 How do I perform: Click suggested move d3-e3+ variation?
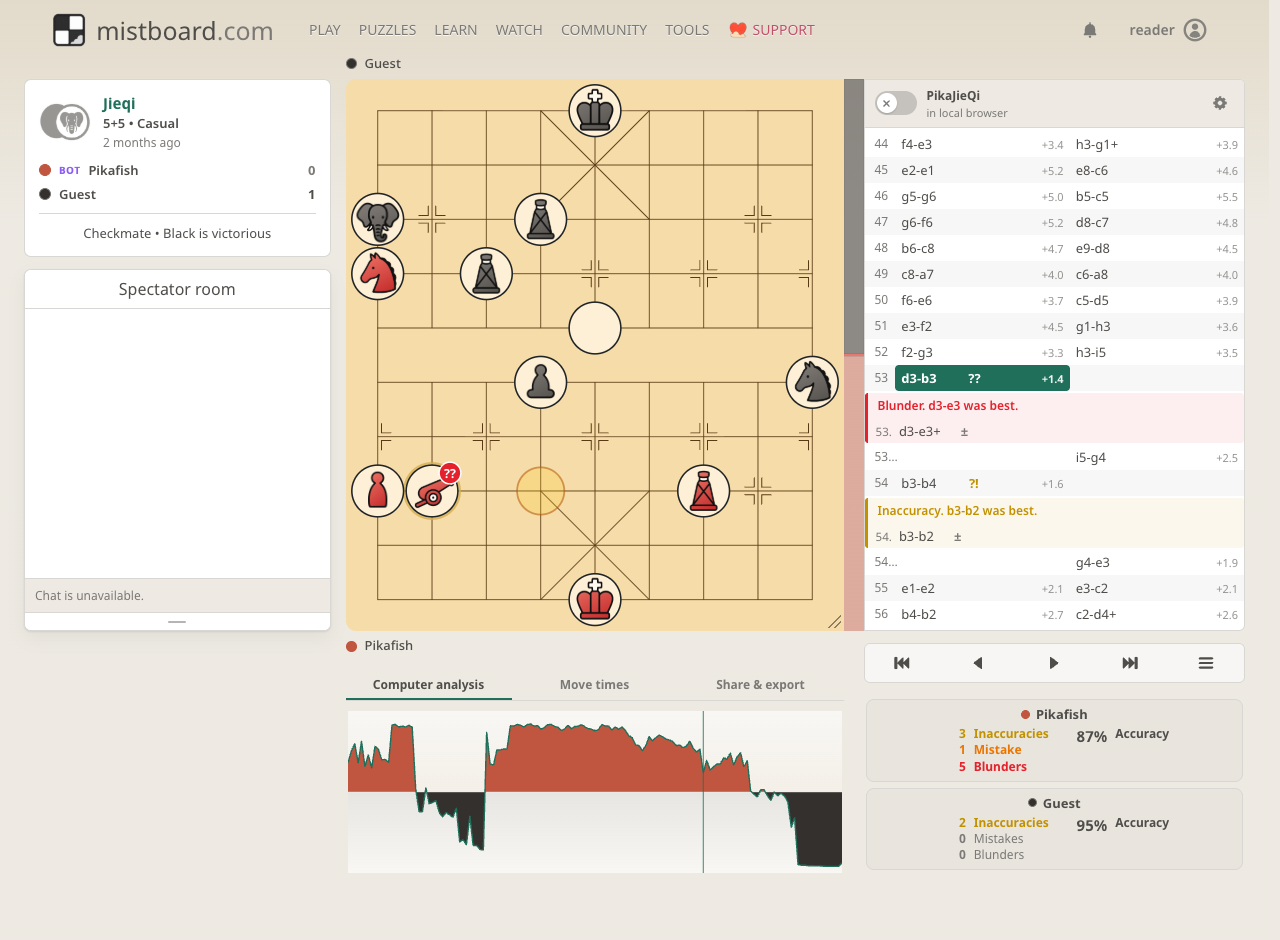pos(920,432)
